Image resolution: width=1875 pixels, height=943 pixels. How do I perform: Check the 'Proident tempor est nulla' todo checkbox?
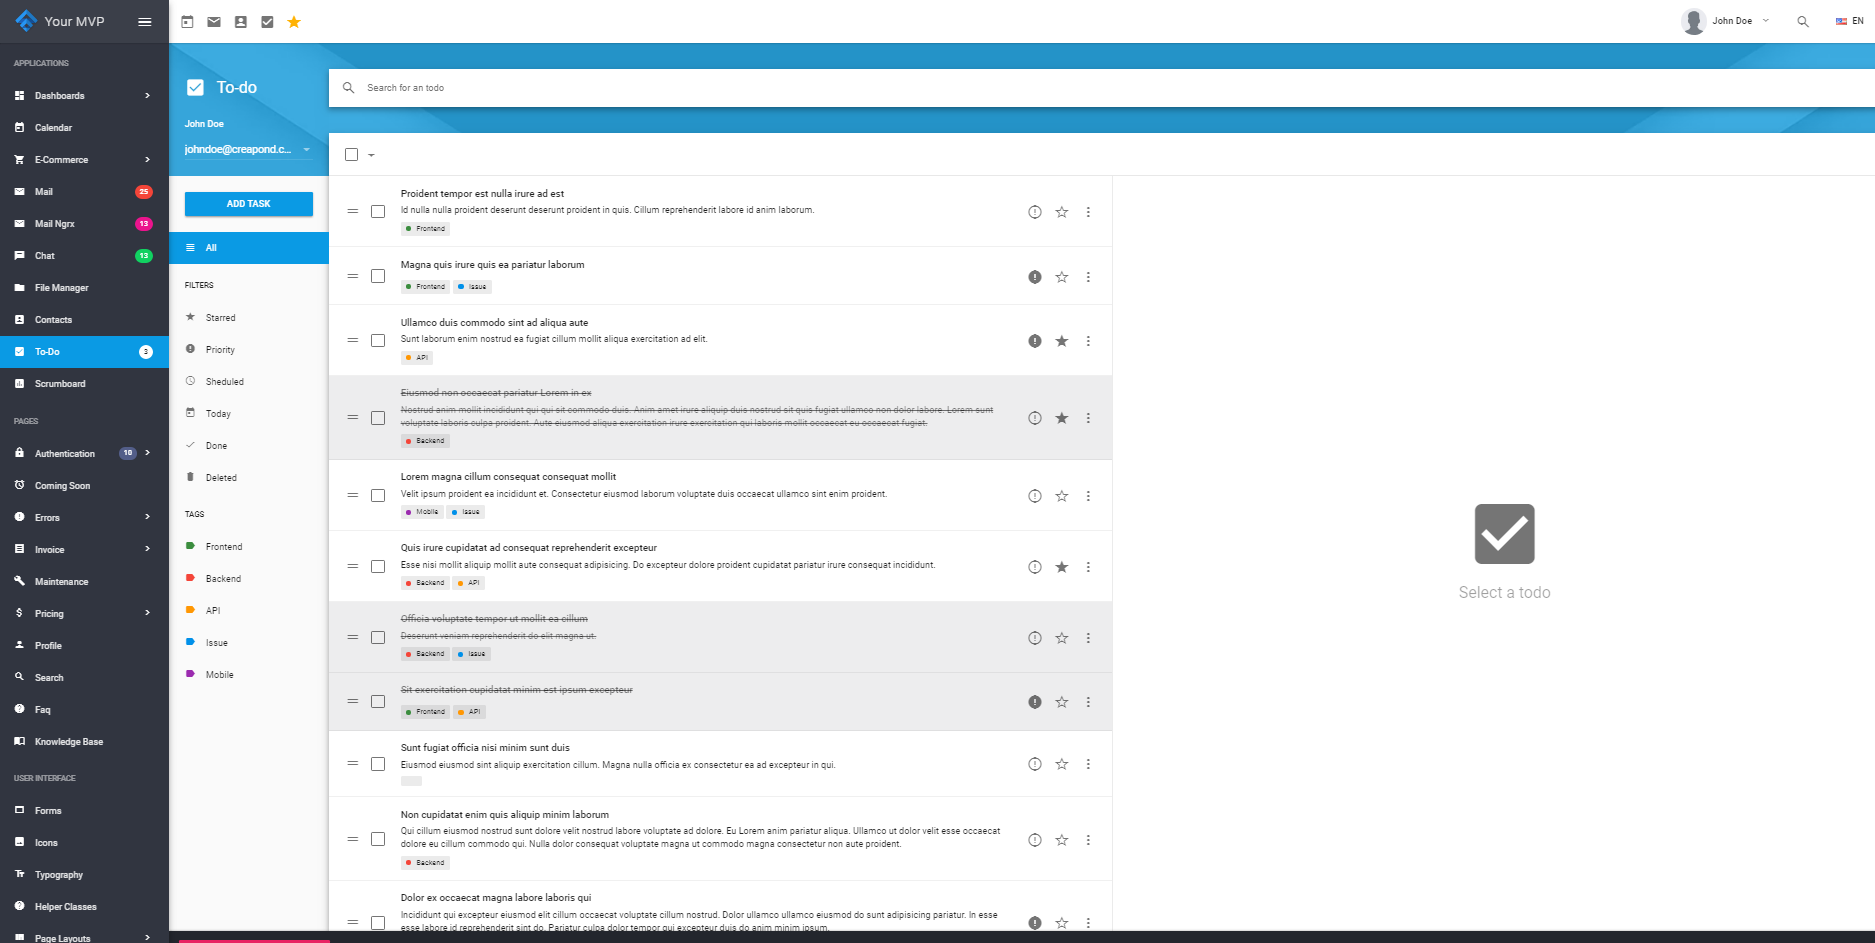(x=378, y=211)
